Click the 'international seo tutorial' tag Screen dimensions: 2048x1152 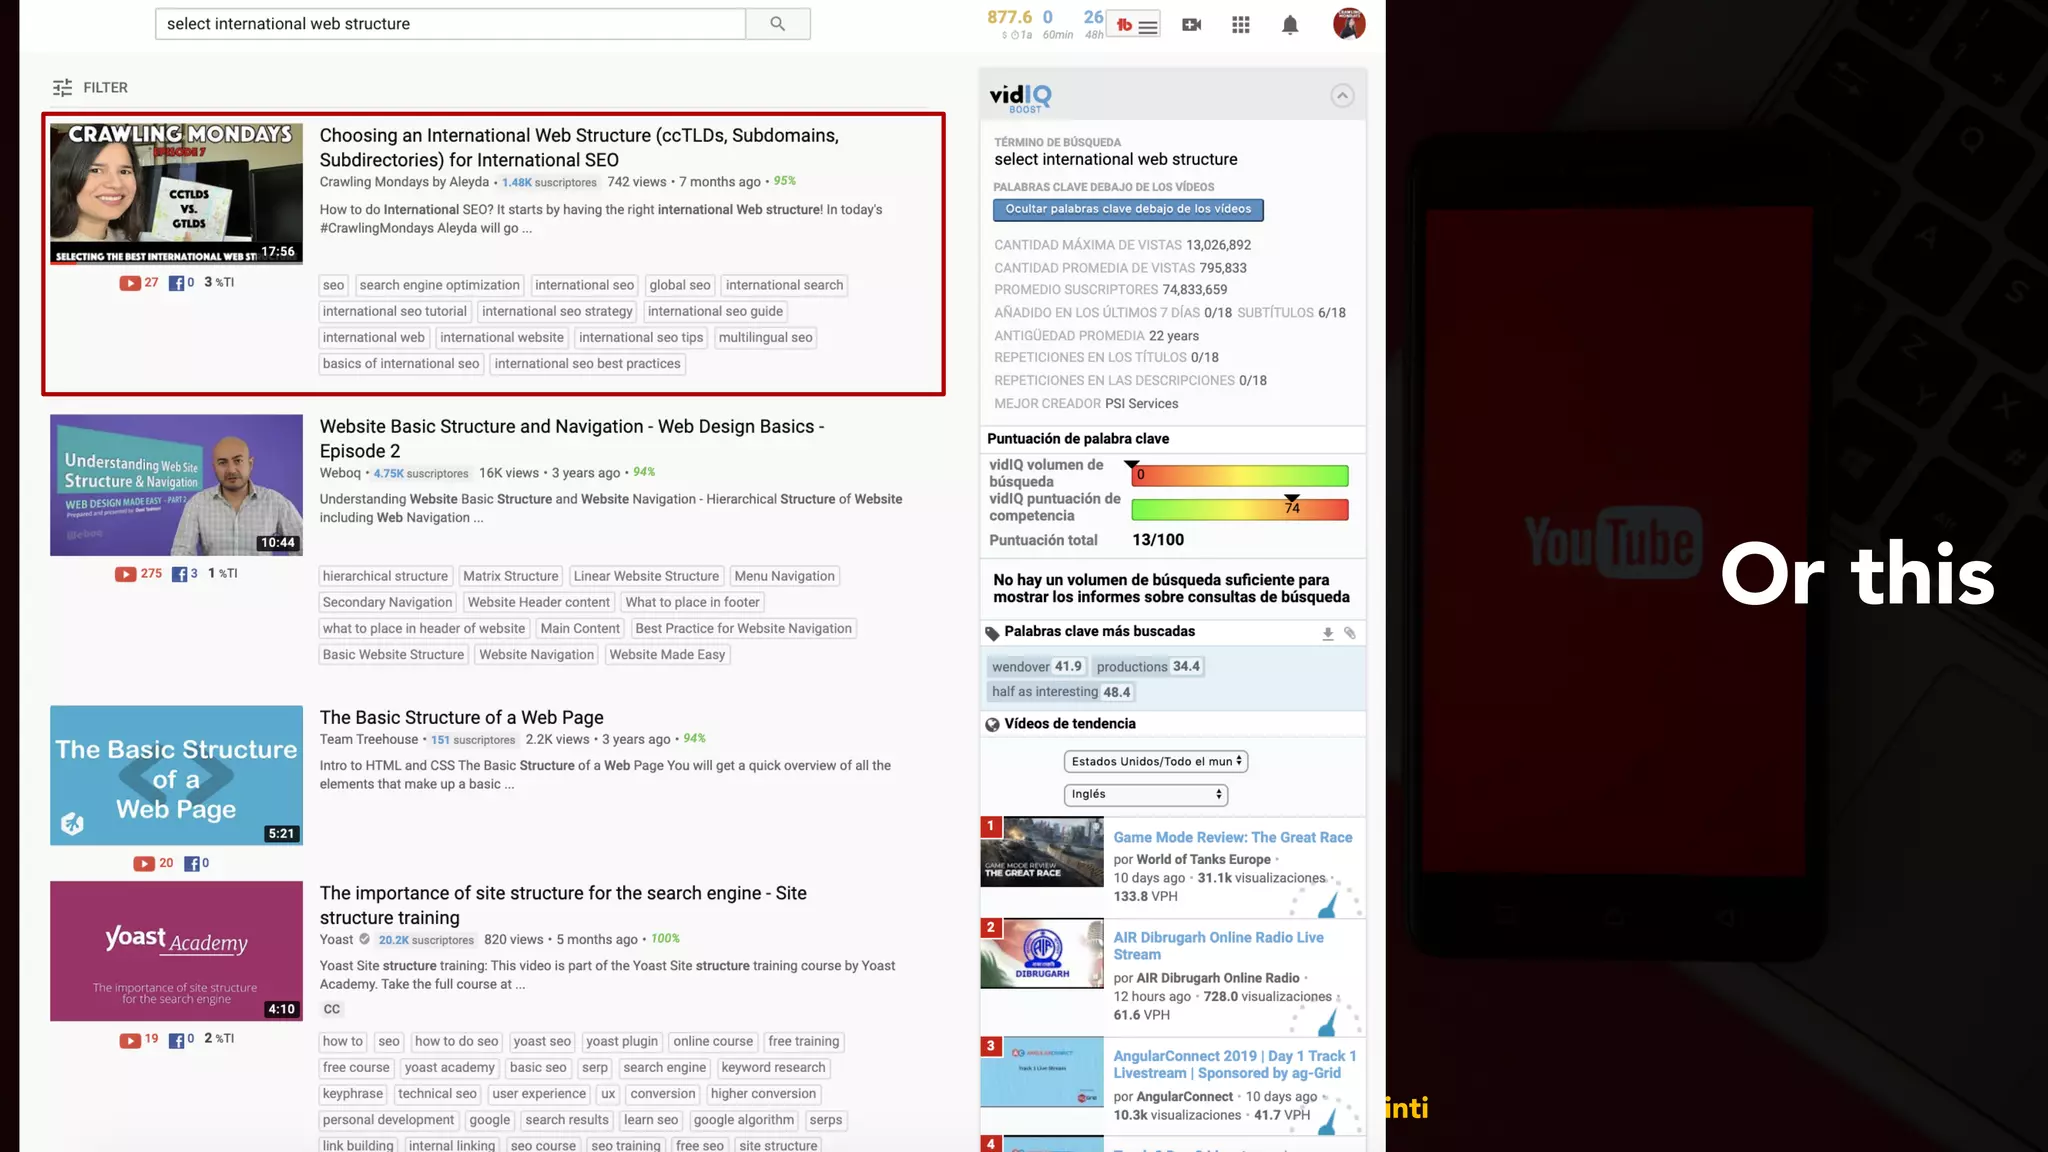tap(395, 312)
